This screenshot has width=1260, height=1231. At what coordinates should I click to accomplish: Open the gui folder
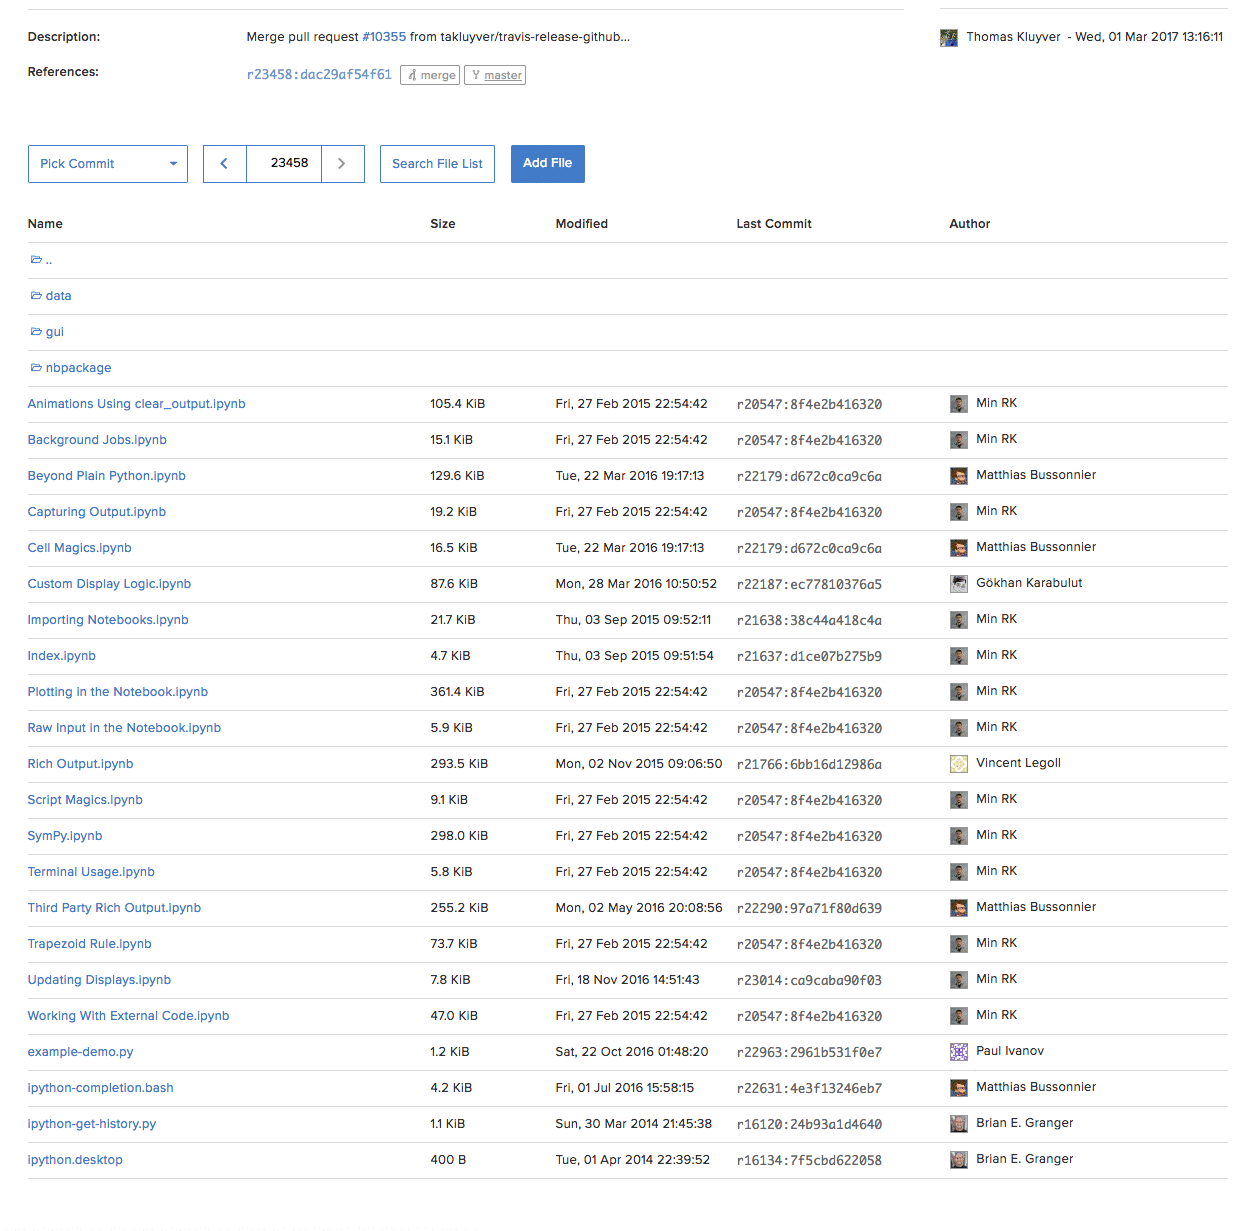point(54,332)
